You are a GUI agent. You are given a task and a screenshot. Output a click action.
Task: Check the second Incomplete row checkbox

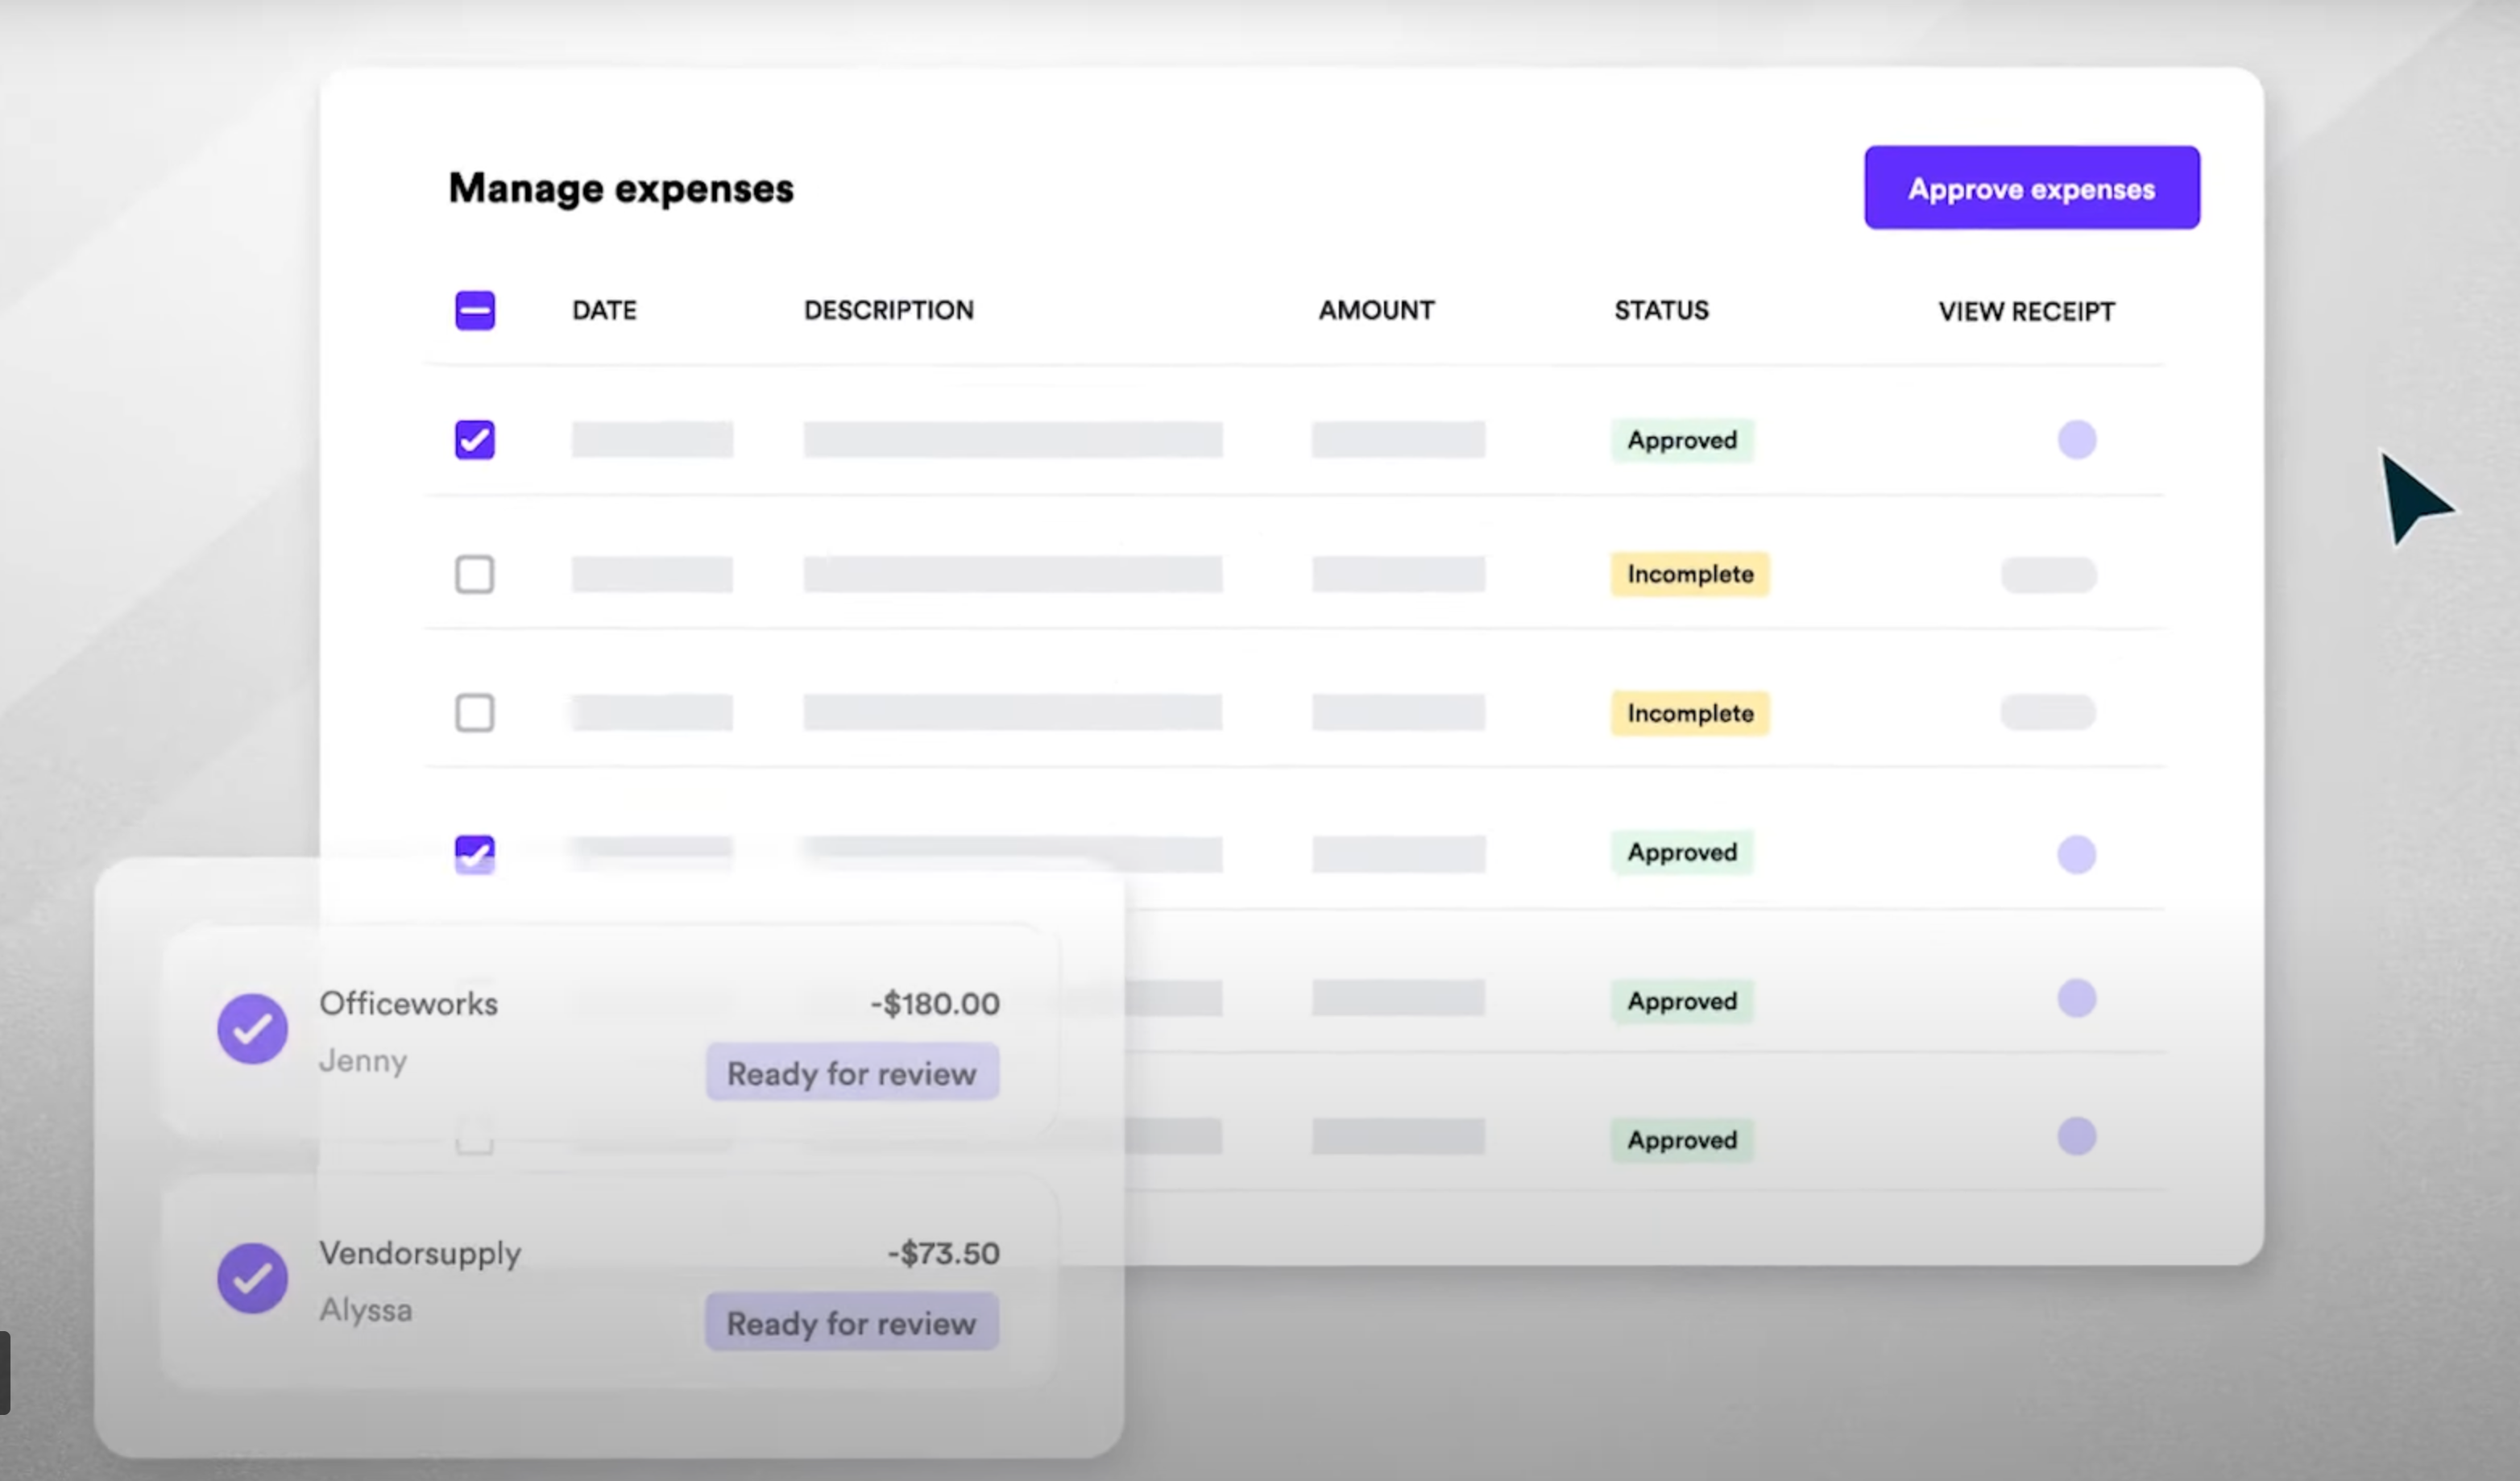coord(474,713)
